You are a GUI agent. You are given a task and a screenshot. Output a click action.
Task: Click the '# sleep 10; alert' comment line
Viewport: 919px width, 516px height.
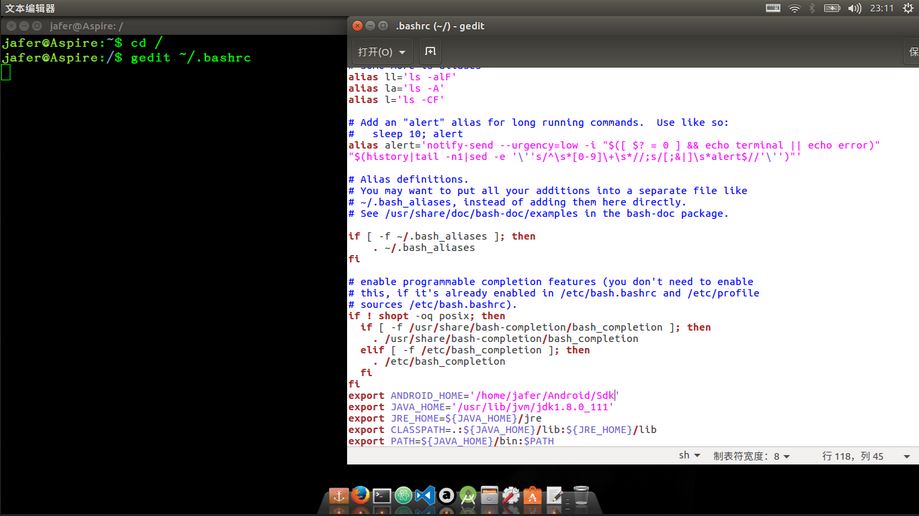pos(405,134)
